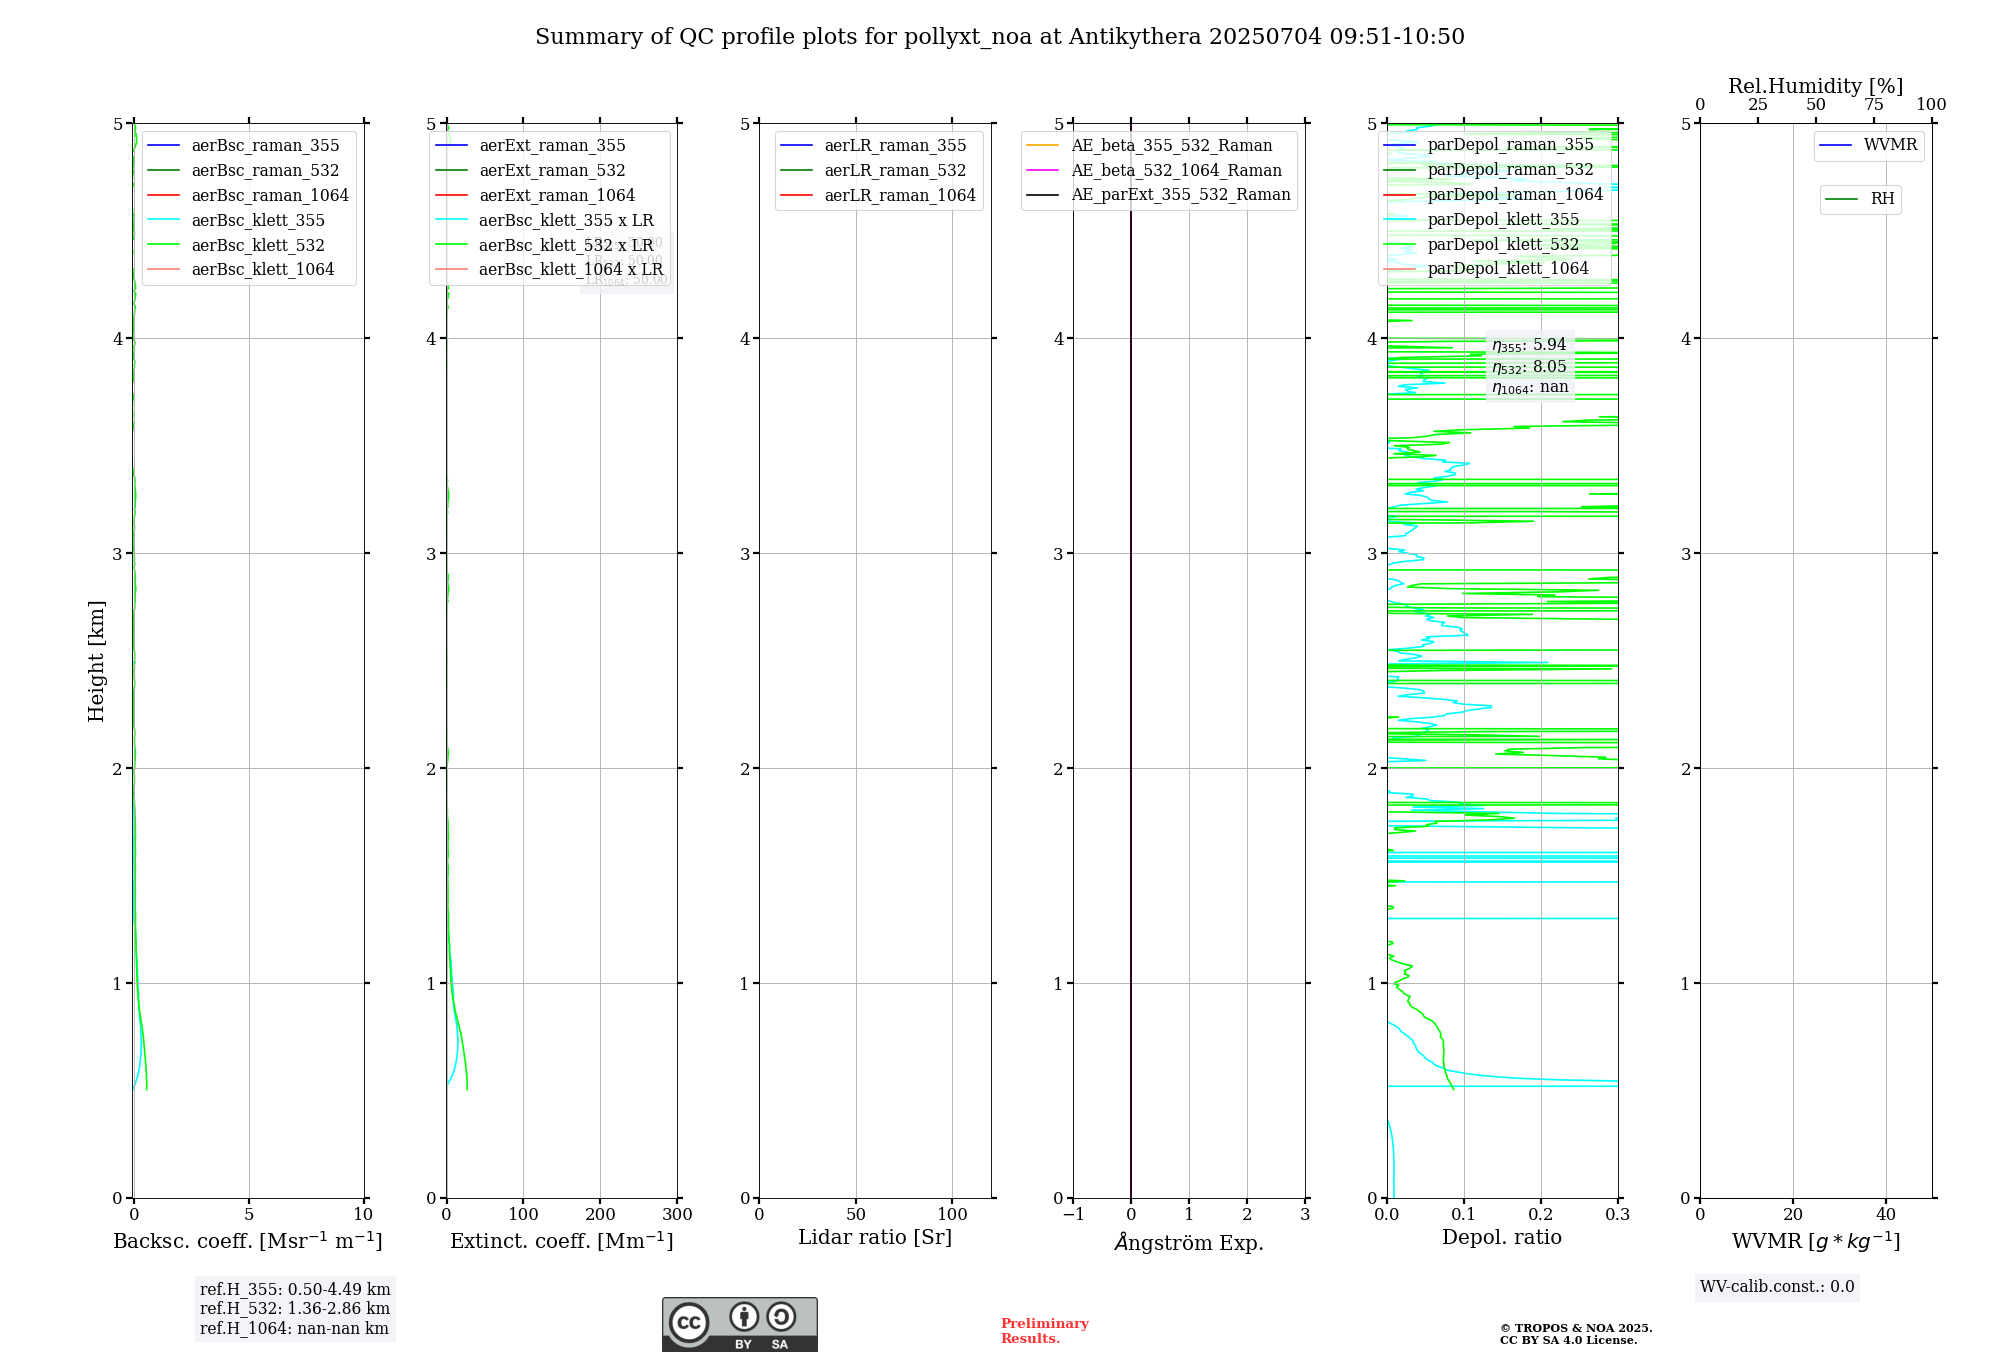Click the η1064: nan annotation
The width and height of the screenshot is (2000, 1360).
click(x=1530, y=388)
